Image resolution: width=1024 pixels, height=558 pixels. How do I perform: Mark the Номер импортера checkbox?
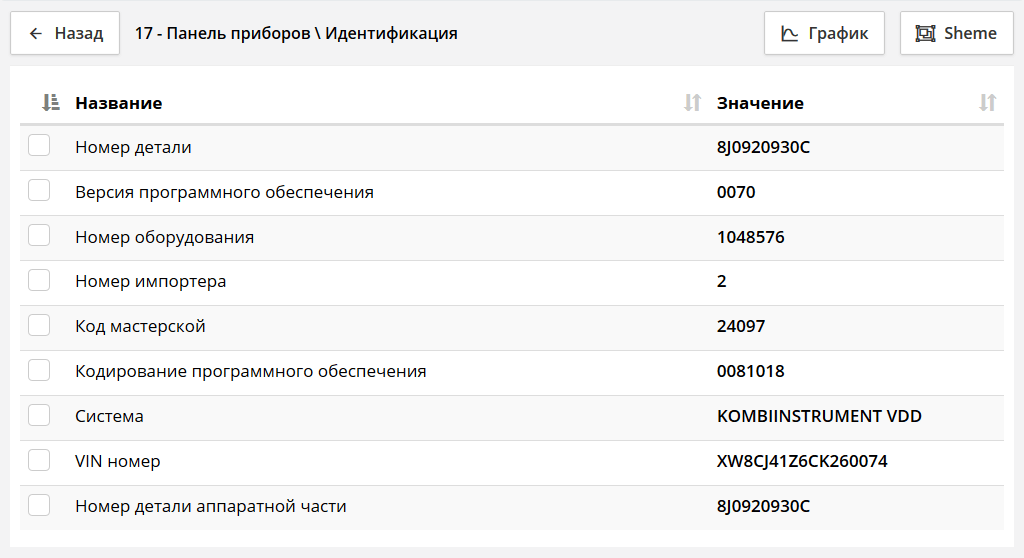(x=39, y=281)
